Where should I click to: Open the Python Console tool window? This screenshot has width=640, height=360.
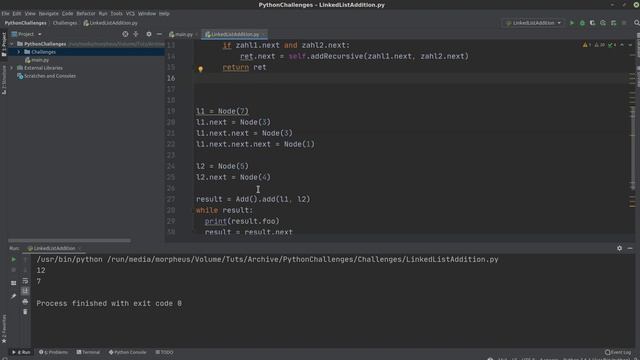pyautogui.click(x=127, y=352)
